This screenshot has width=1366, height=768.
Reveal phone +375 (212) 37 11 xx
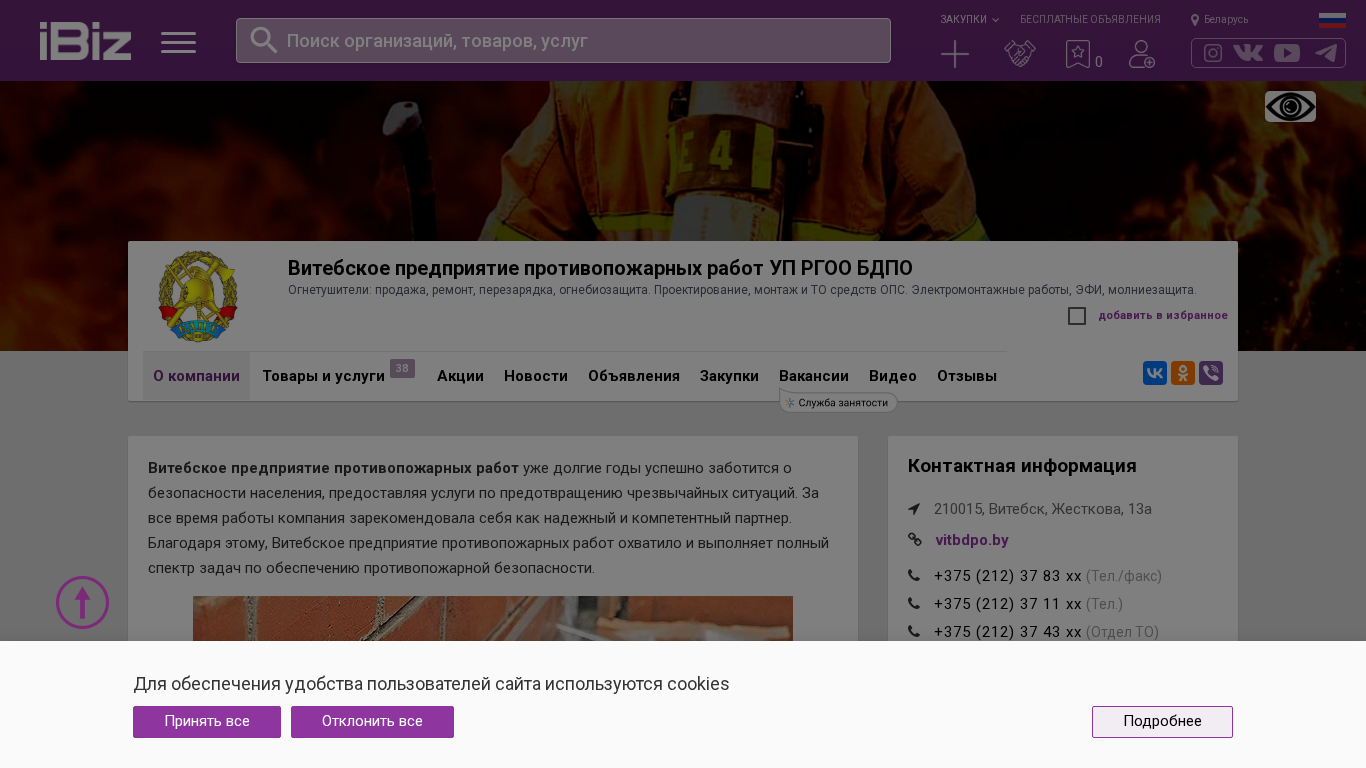pyautogui.click(x=1008, y=604)
